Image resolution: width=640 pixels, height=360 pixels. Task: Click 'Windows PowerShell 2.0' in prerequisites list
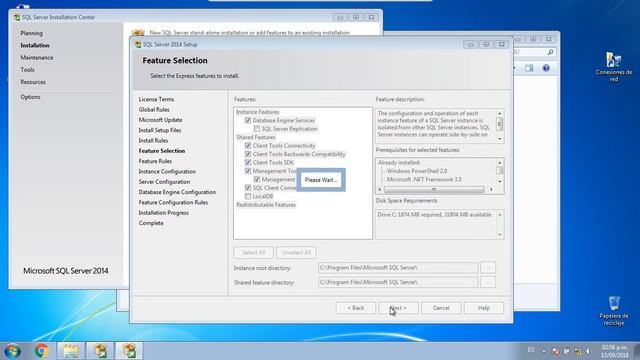point(417,171)
